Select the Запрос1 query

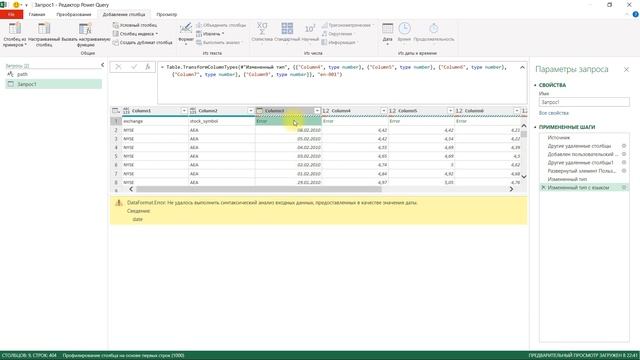[x=53, y=84]
